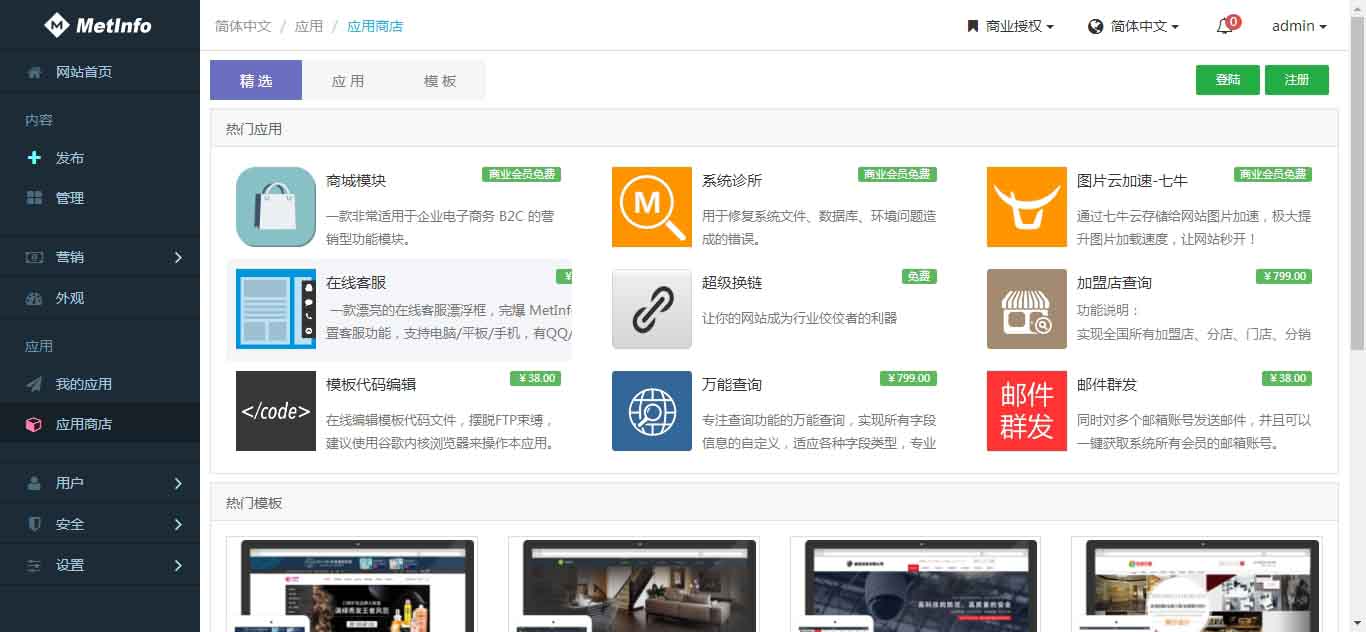The image size is (1366, 632).
Task: Expand the 用户 sidebar section
Action: point(100,483)
